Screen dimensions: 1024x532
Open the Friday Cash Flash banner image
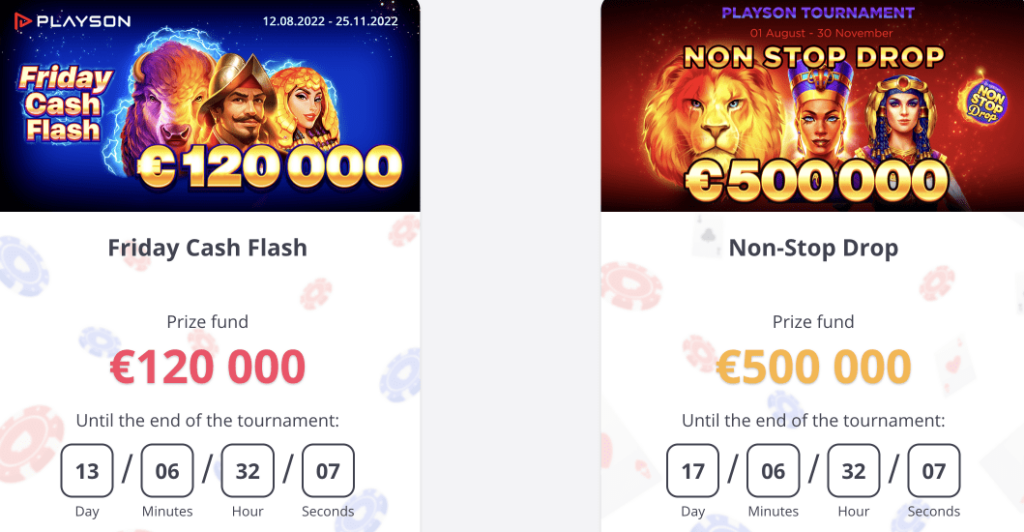click(x=210, y=106)
